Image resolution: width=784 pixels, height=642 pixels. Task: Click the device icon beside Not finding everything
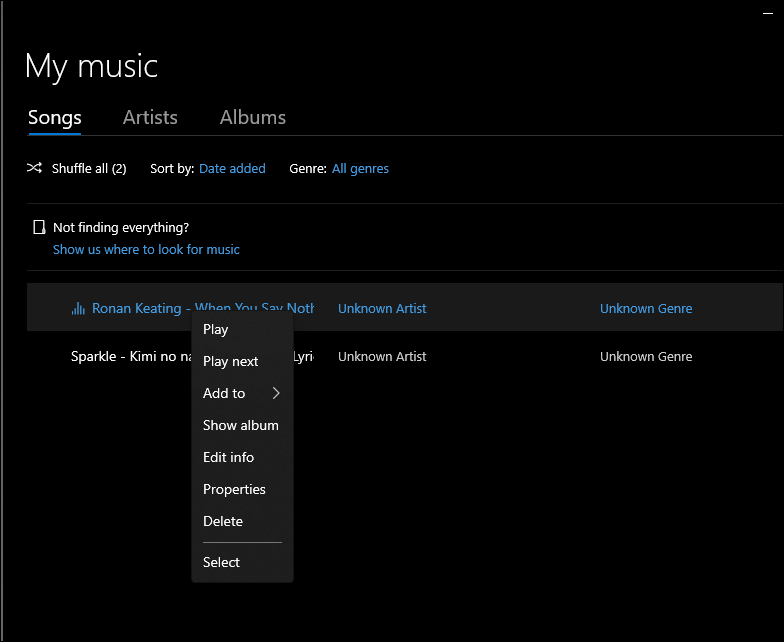tap(39, 228)
